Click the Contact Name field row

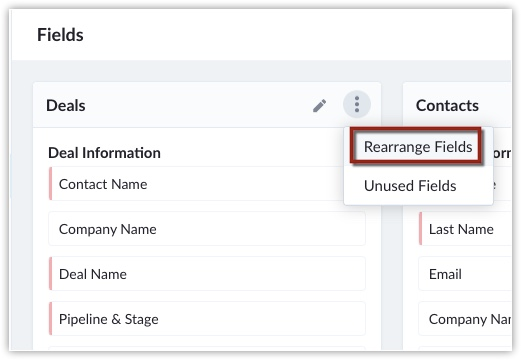click(x=196, y=184)
